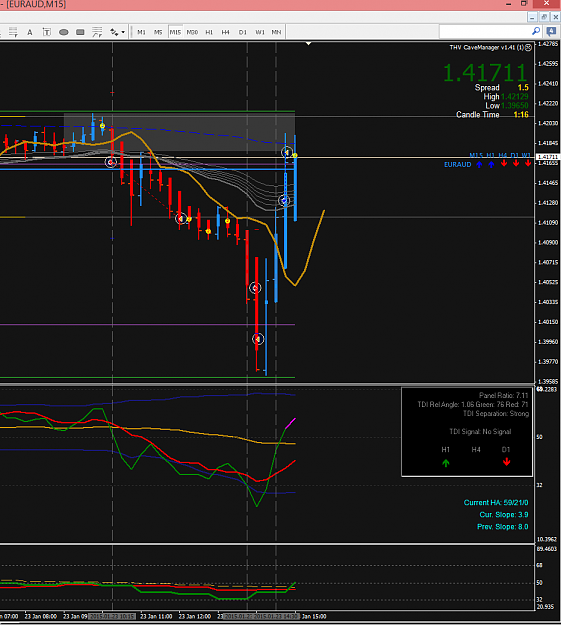The height and width of the screenshot is (625, 561).
Task: Click the 1.42785 price scale label
Action: point(548,44)
